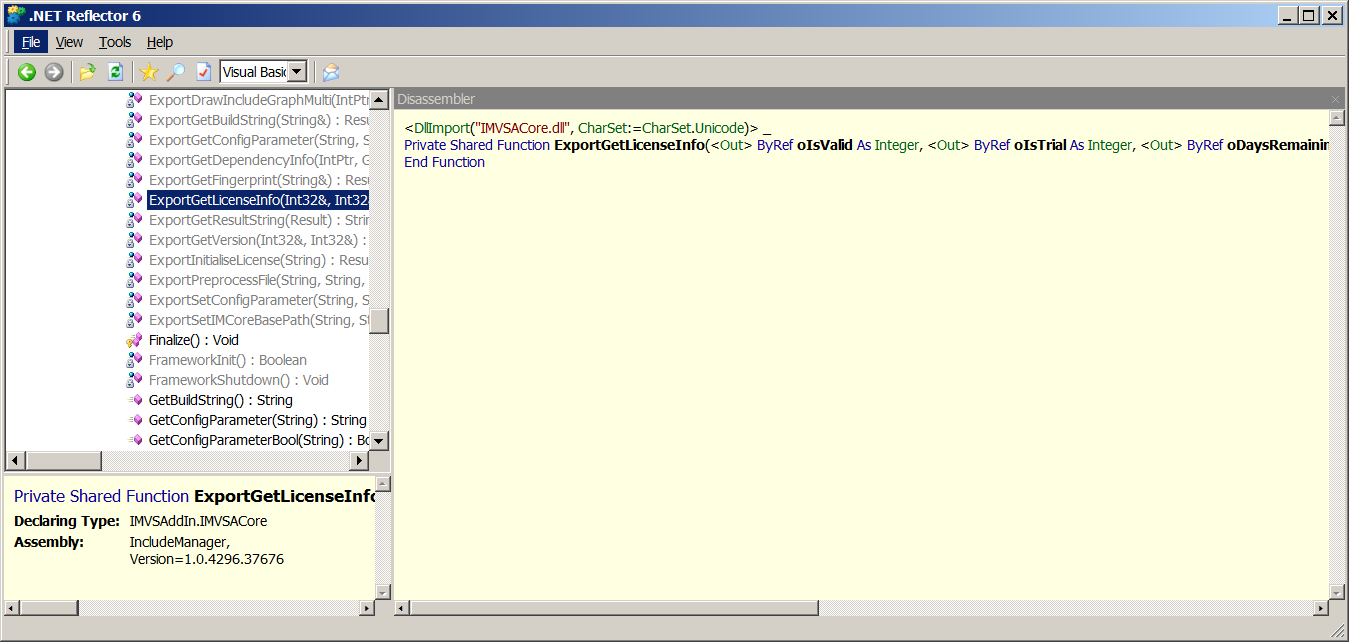Click method icon beside ExportGetConfigParameter
Viewport: 1349px width, 642px height.
[x=135, y=140]
